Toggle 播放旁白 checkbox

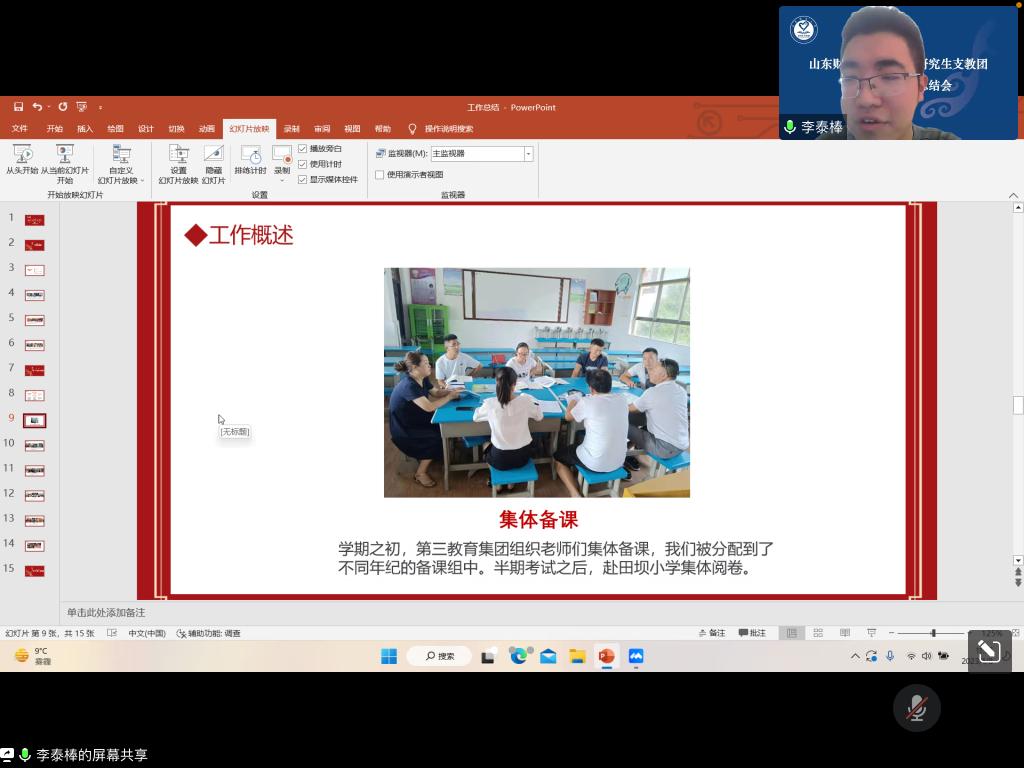[x=303, y=149]
